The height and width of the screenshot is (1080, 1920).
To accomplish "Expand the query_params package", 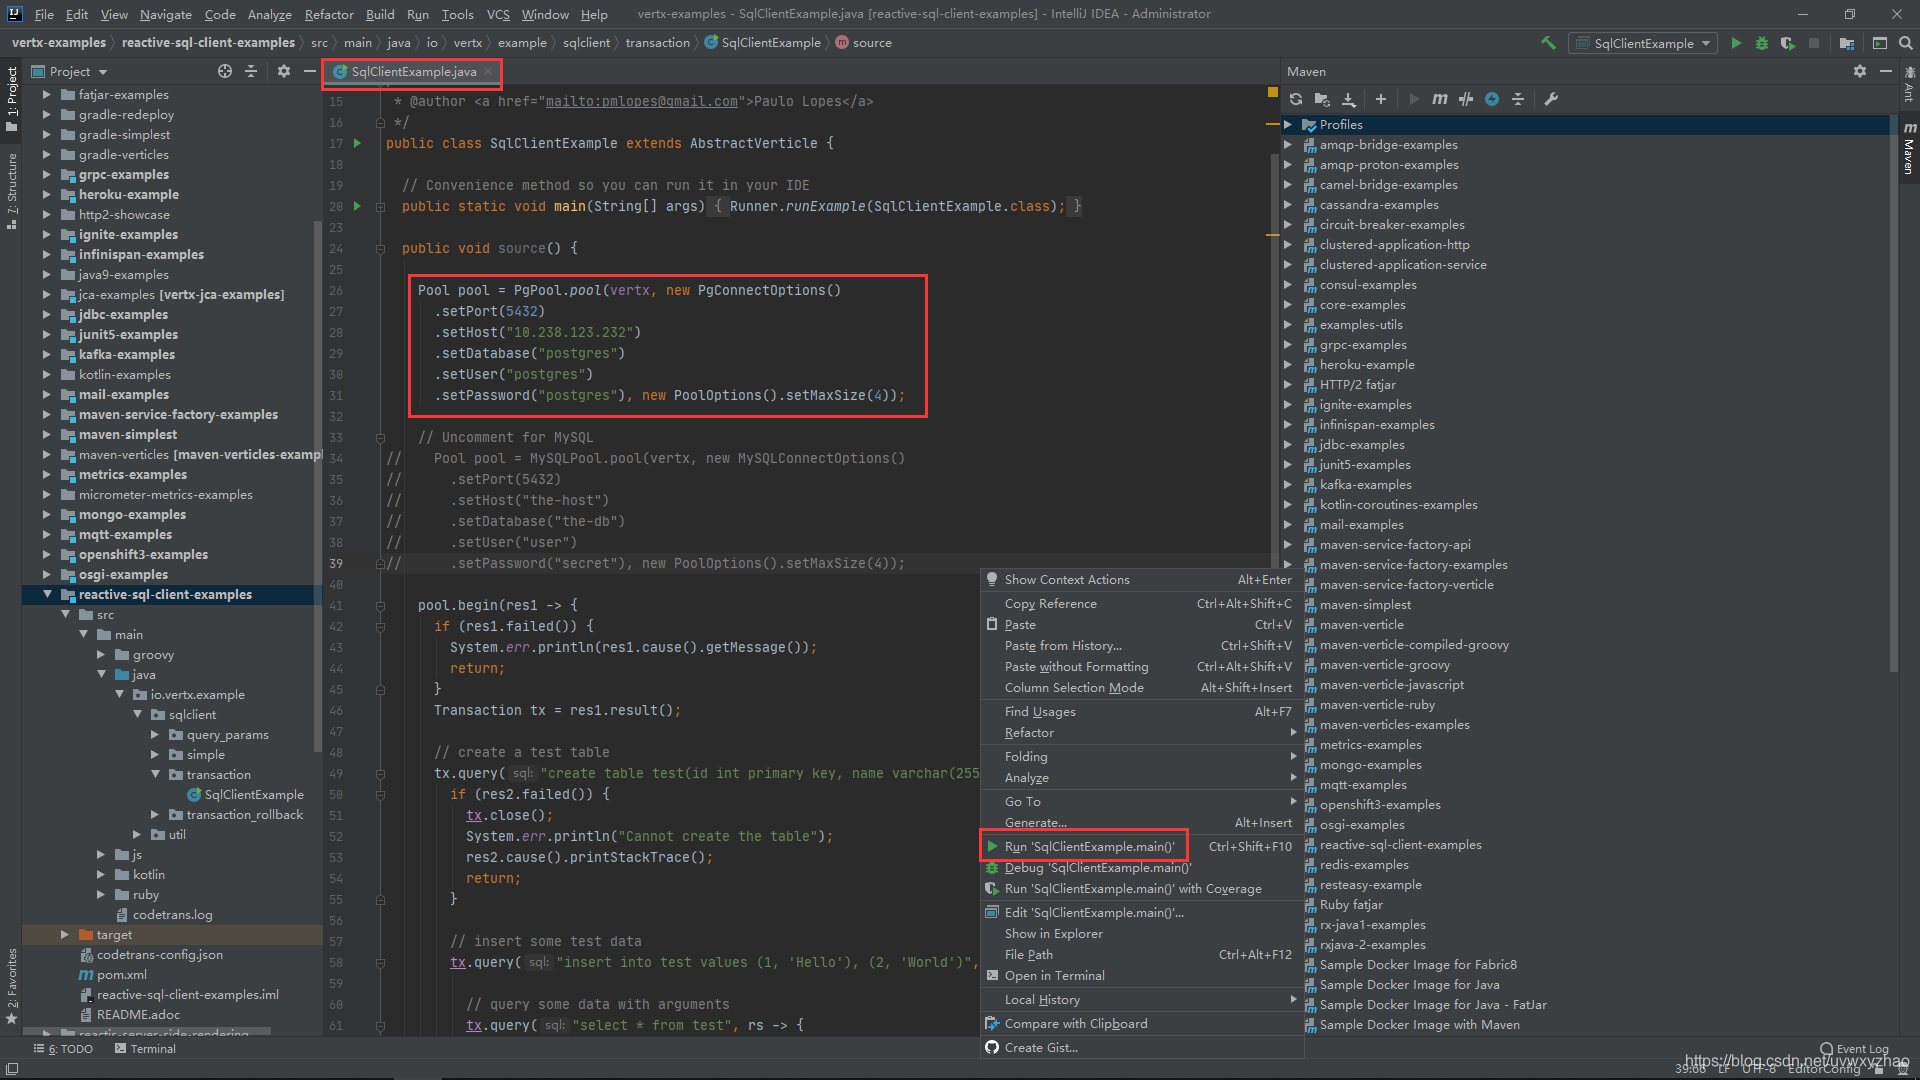I will 155,735.
